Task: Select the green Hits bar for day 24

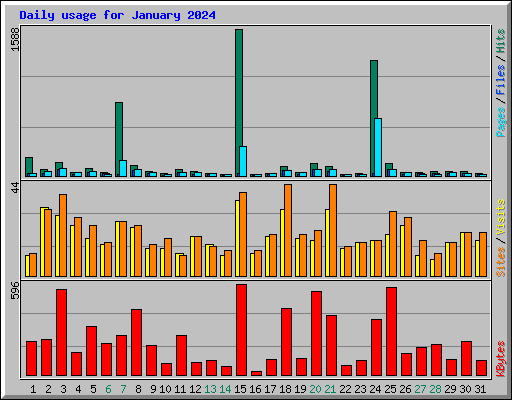Action: [374, 118]
